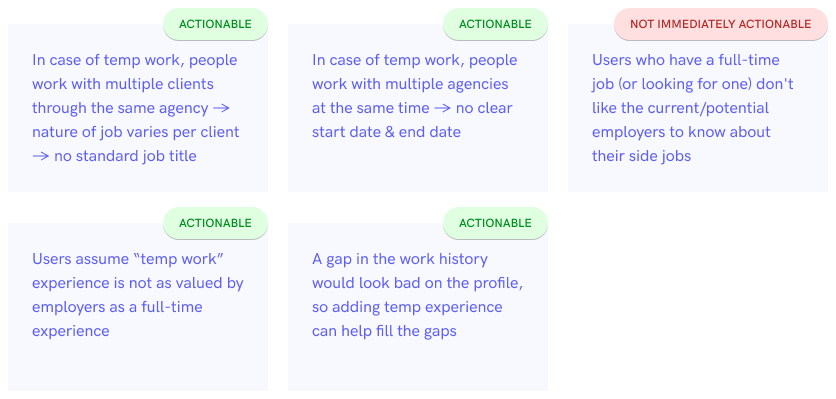Open the card about filling work history gaps
Screen dimensions: 836x399
coord(417,307)
